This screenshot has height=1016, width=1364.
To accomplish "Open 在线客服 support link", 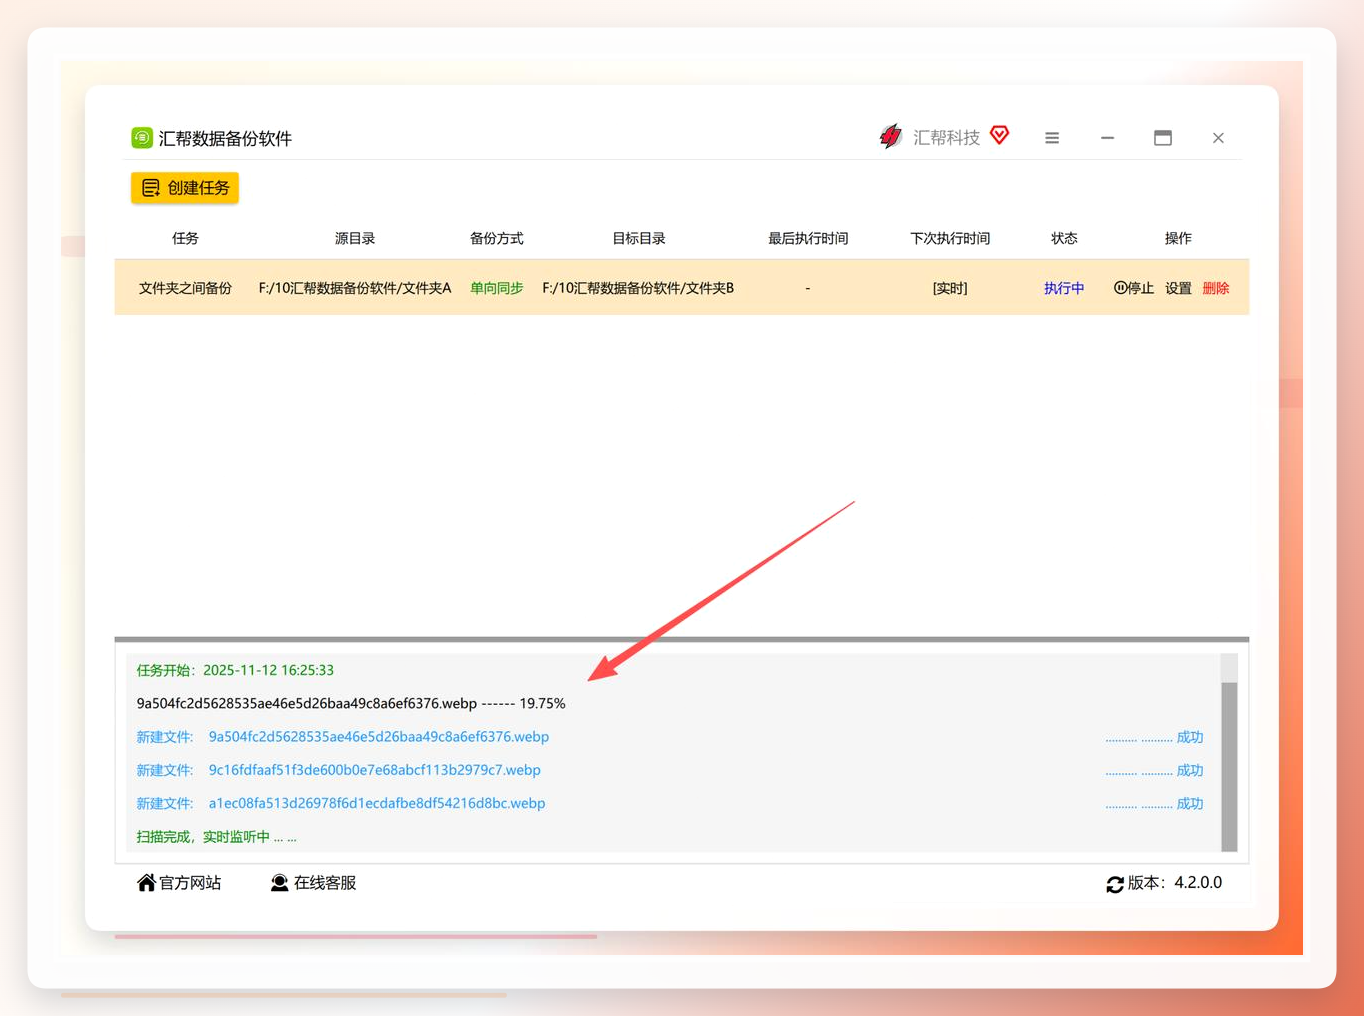I will tap(325, 883).
